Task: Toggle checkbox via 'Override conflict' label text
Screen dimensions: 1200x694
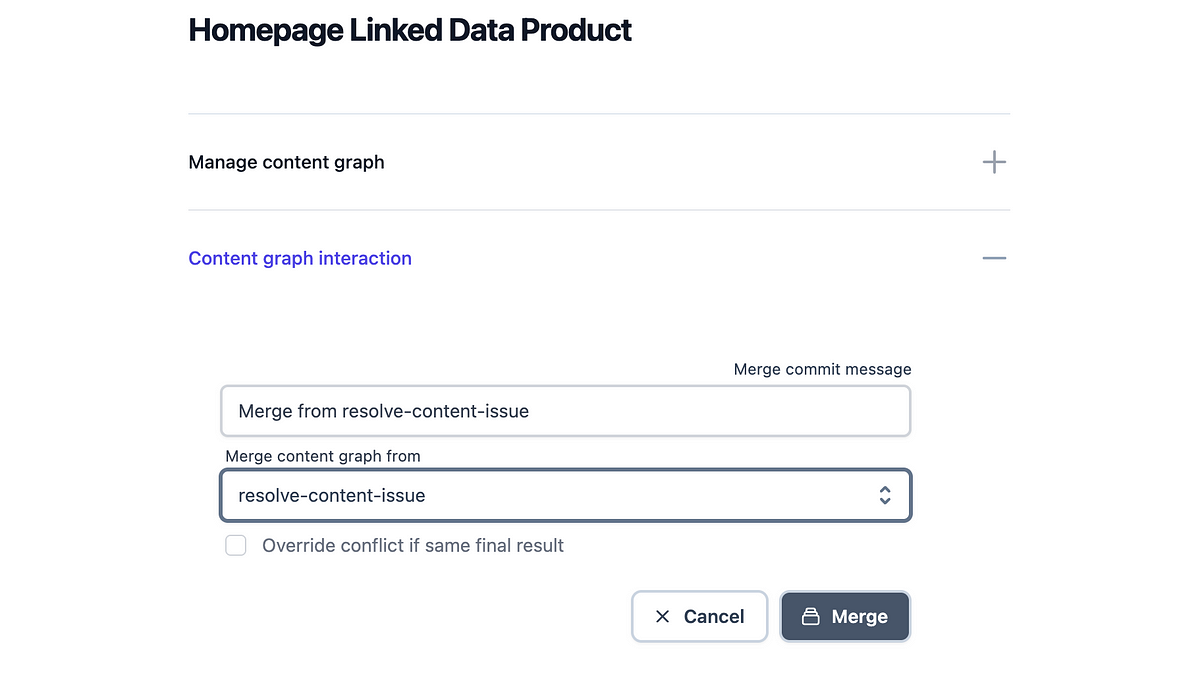Action: 413,546
